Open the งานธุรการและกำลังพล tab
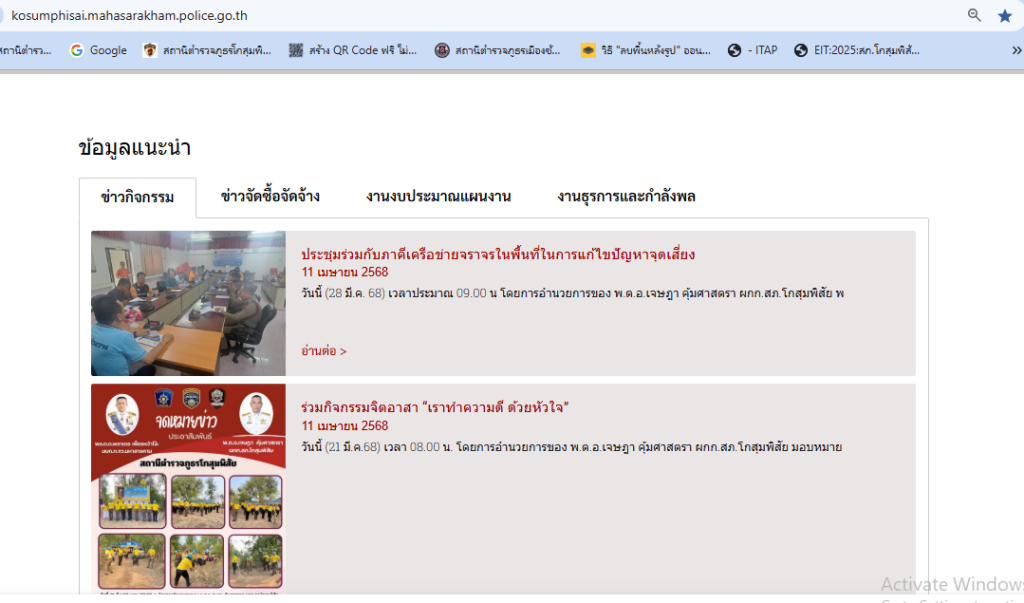Viewport: 1024px width, 603px height. pos(626,196)
